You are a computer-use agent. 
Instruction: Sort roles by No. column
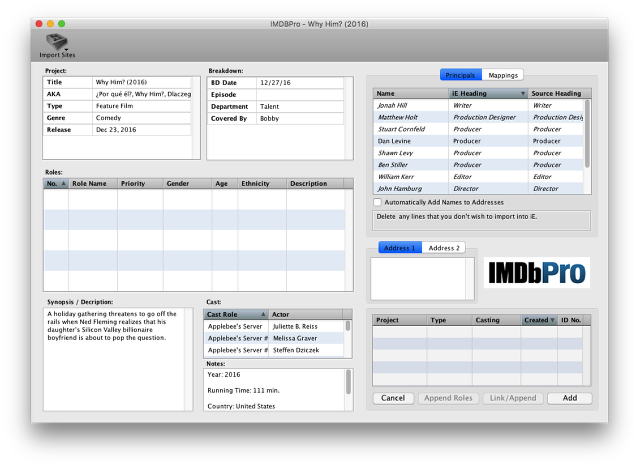(x=56, y=184)
